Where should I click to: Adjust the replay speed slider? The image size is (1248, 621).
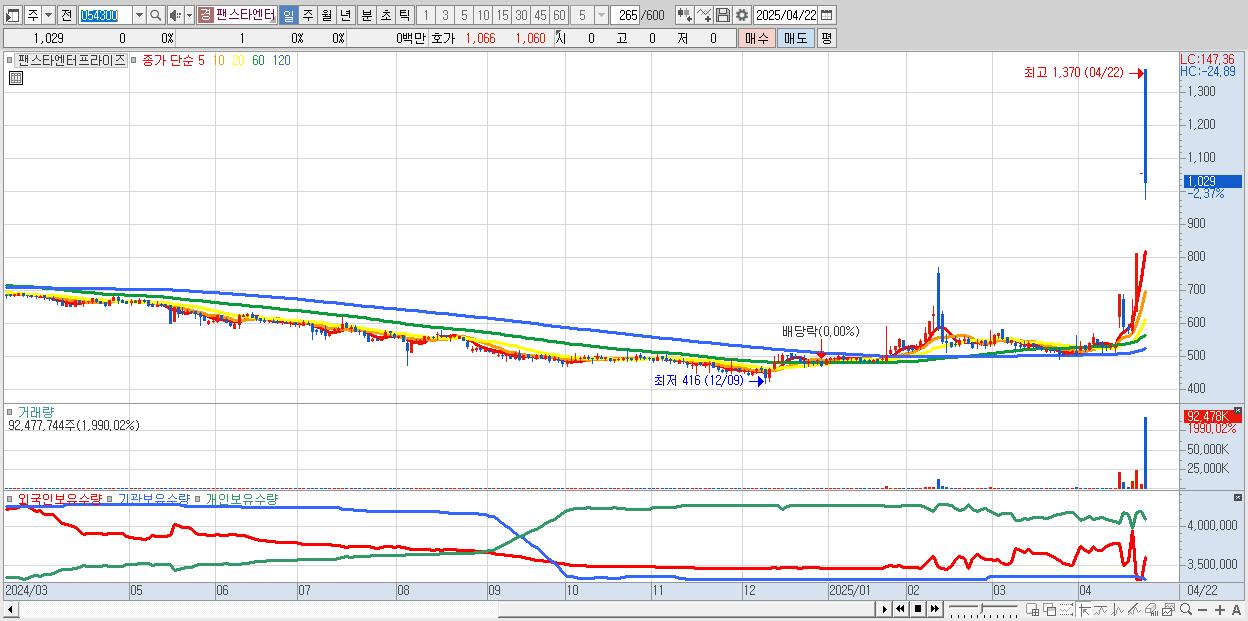coord(983,609)
